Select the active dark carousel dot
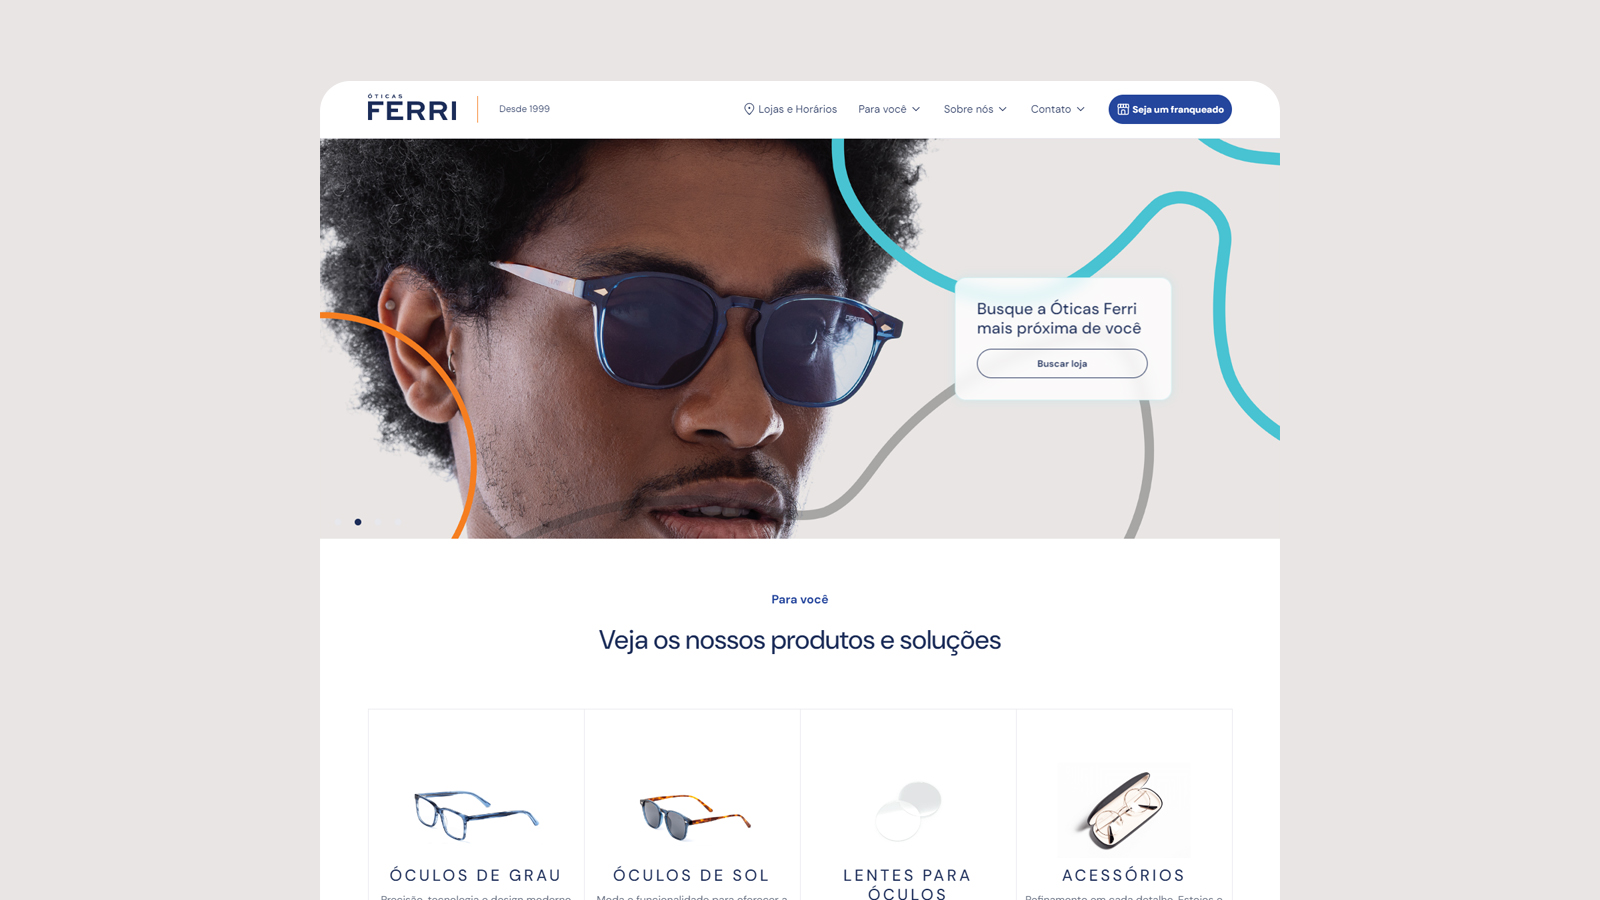The image size is (1600, 900). (358, 522)
